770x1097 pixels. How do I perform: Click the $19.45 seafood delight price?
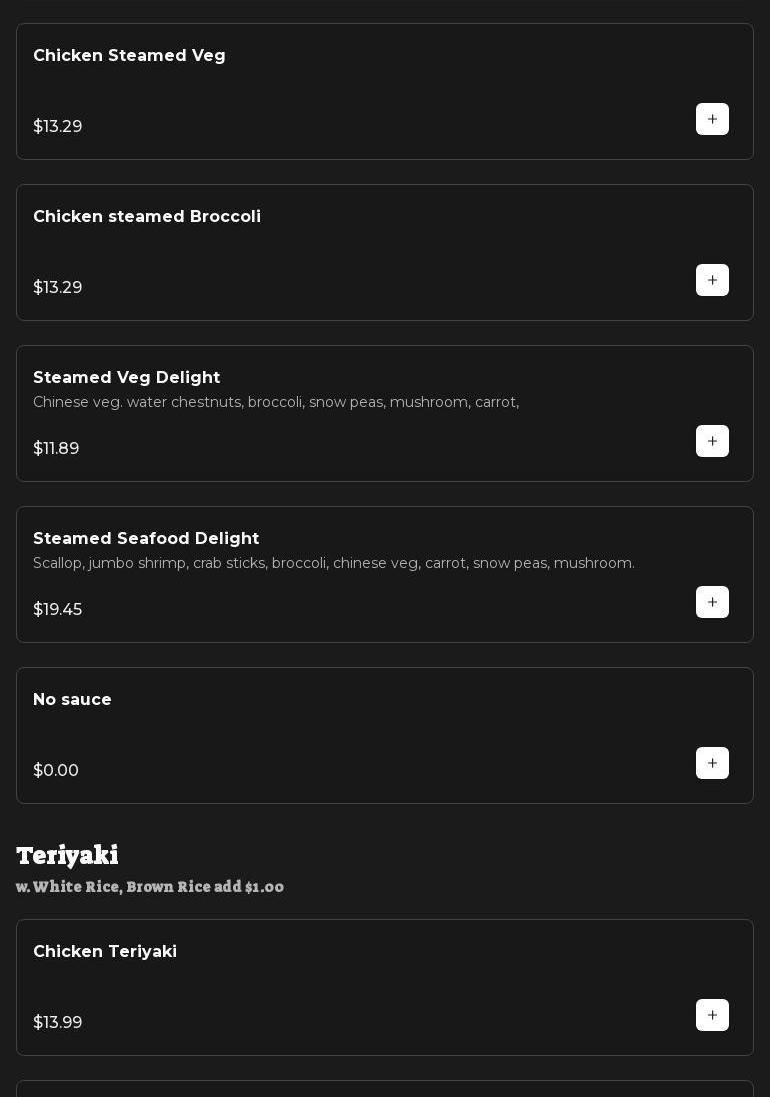[x=58, y=610]
